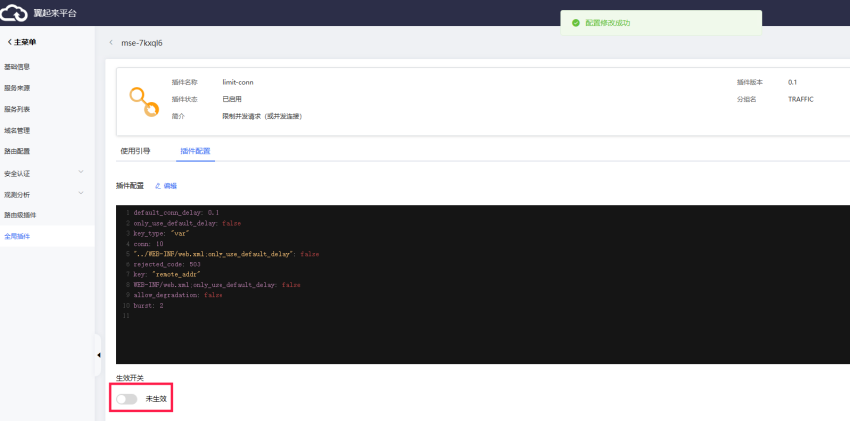This screenshot has width=850, height=421.
Task: Open 基础信息 in the sidebar
Action: tap(17, 67)
